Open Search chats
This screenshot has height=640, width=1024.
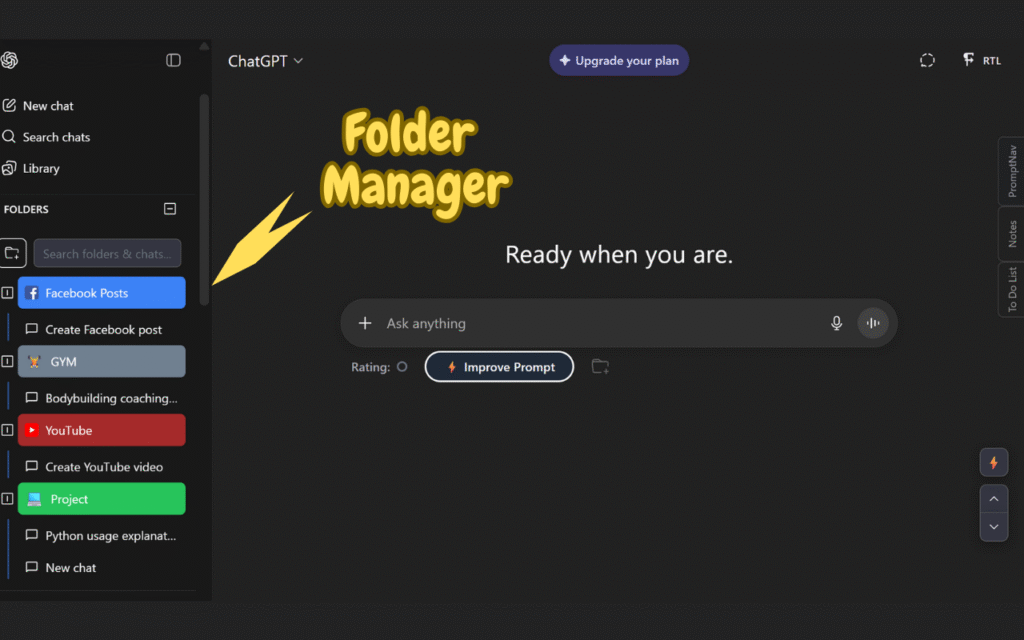[56, 137]
